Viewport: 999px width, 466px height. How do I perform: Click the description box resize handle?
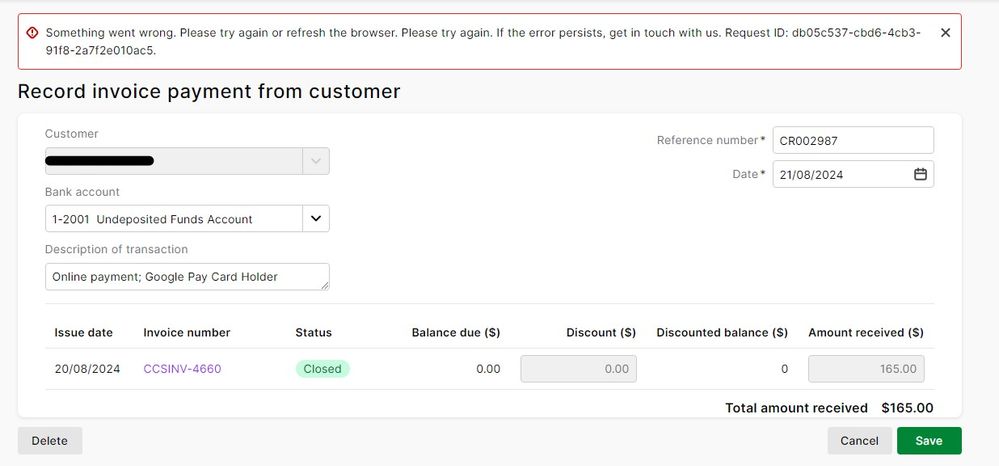[x=325, y=286]
